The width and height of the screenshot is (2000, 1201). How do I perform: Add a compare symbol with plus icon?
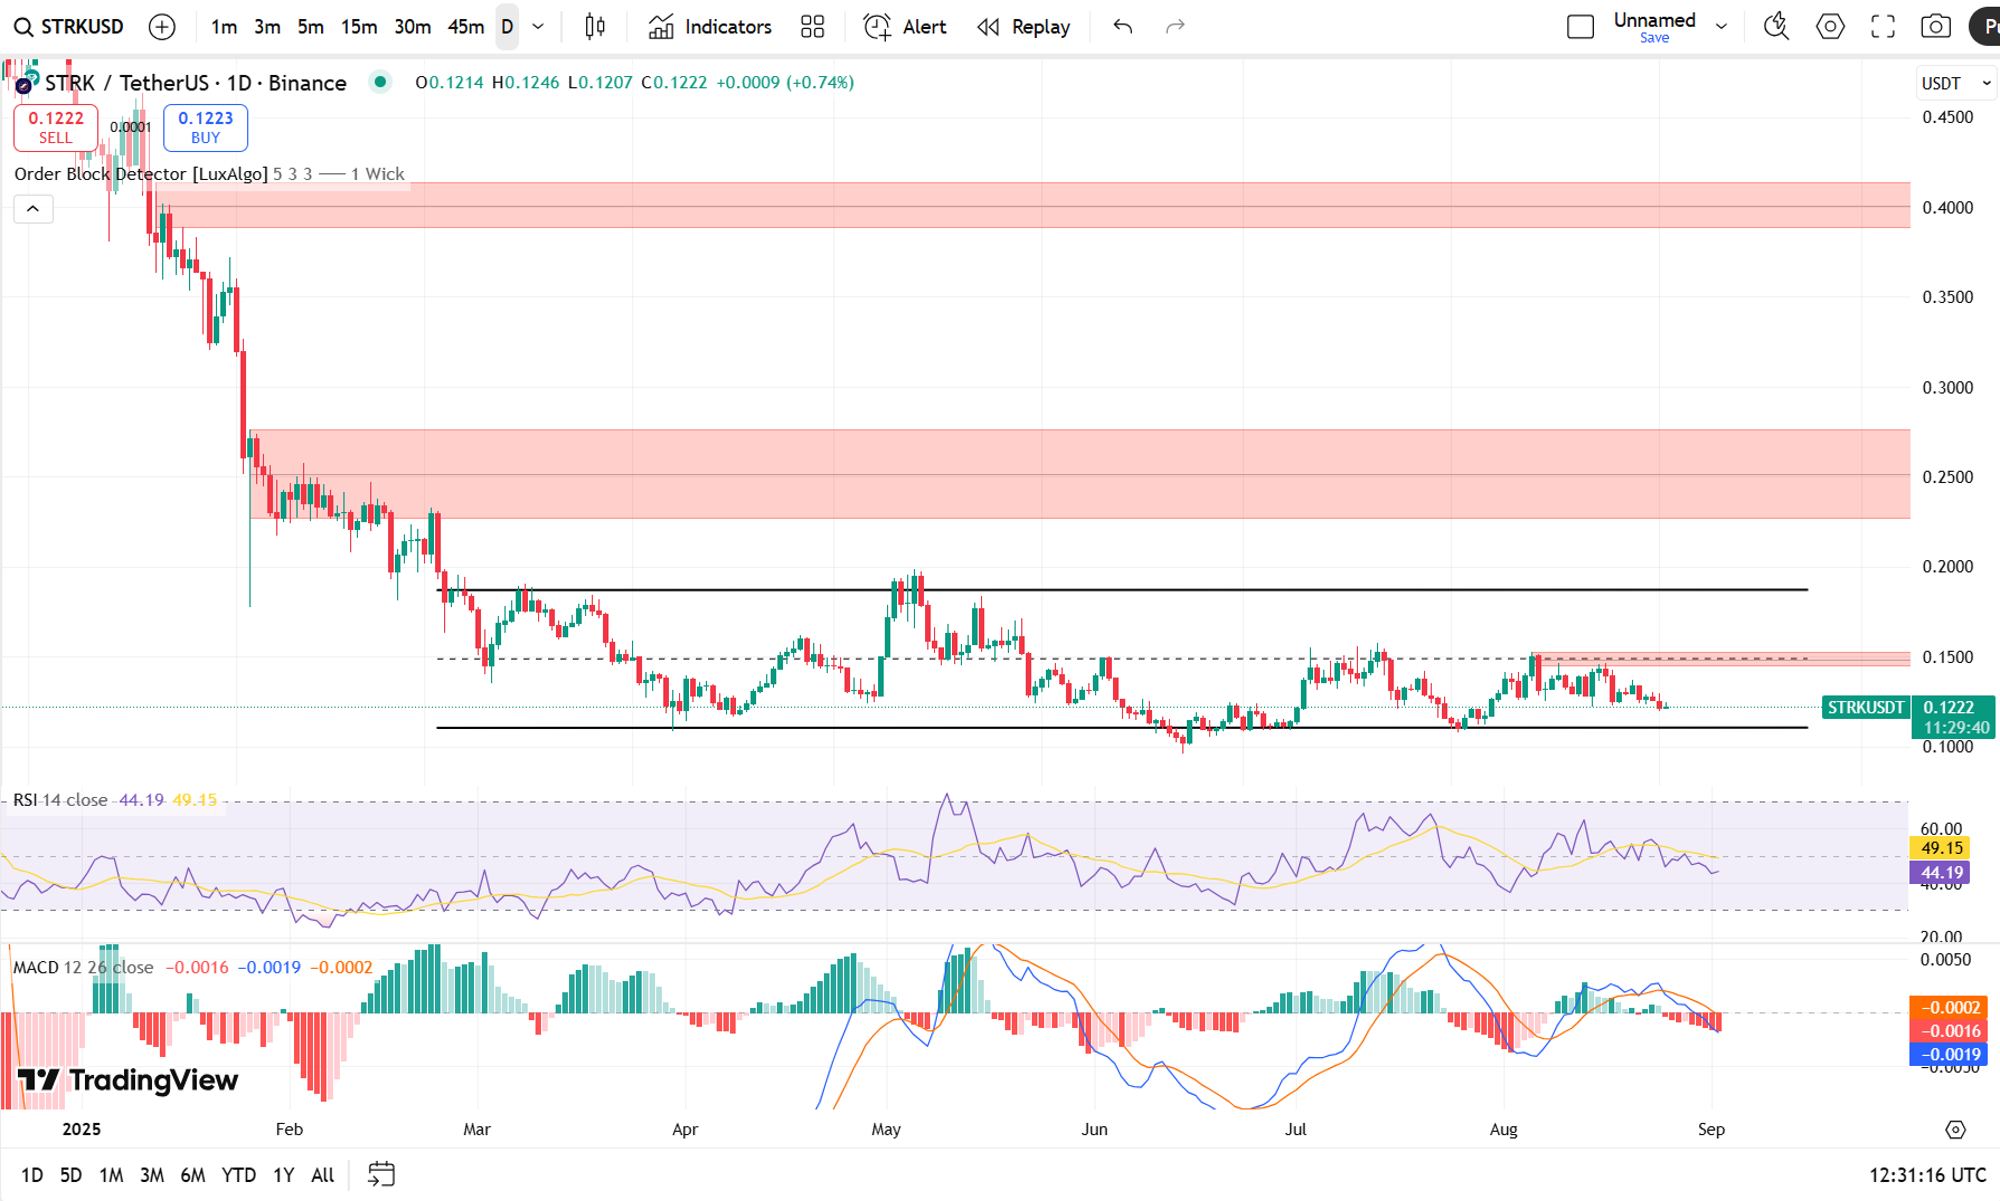162,27
